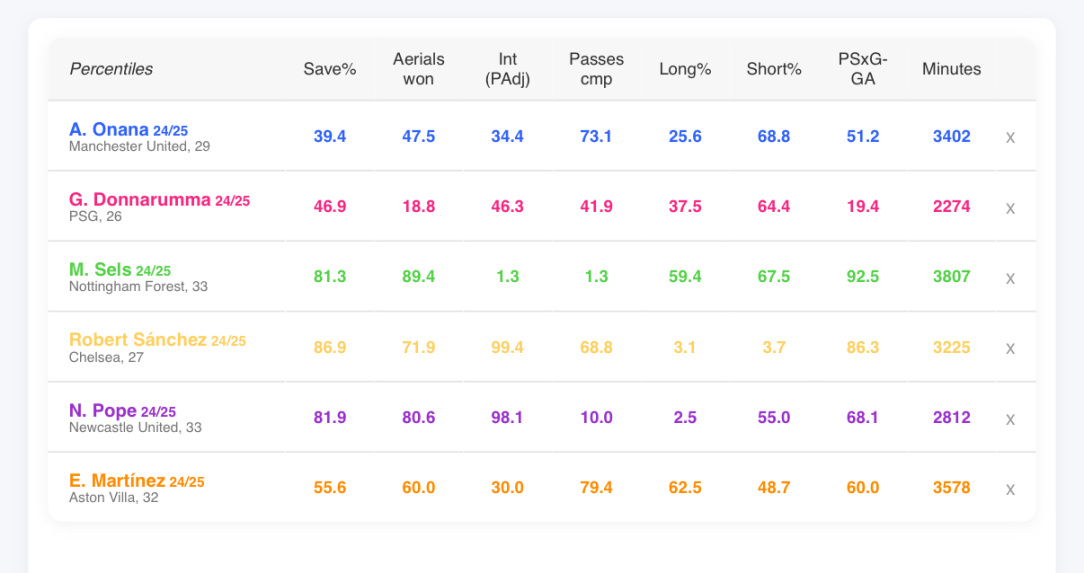Screen dimensions: 1084x573
Task: Remove A. Onana row with its X
Action: [x=1010, y=138]
